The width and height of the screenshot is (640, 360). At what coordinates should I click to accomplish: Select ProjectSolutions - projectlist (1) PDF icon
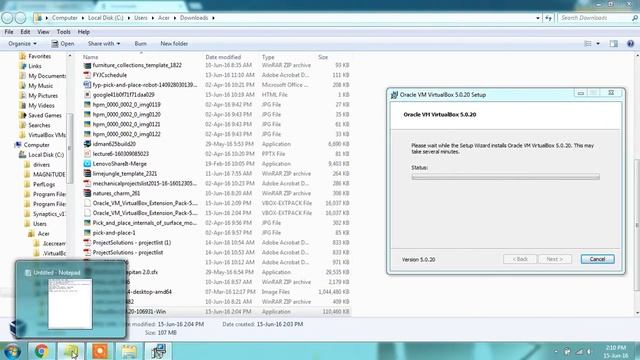[x=87, y=242]
